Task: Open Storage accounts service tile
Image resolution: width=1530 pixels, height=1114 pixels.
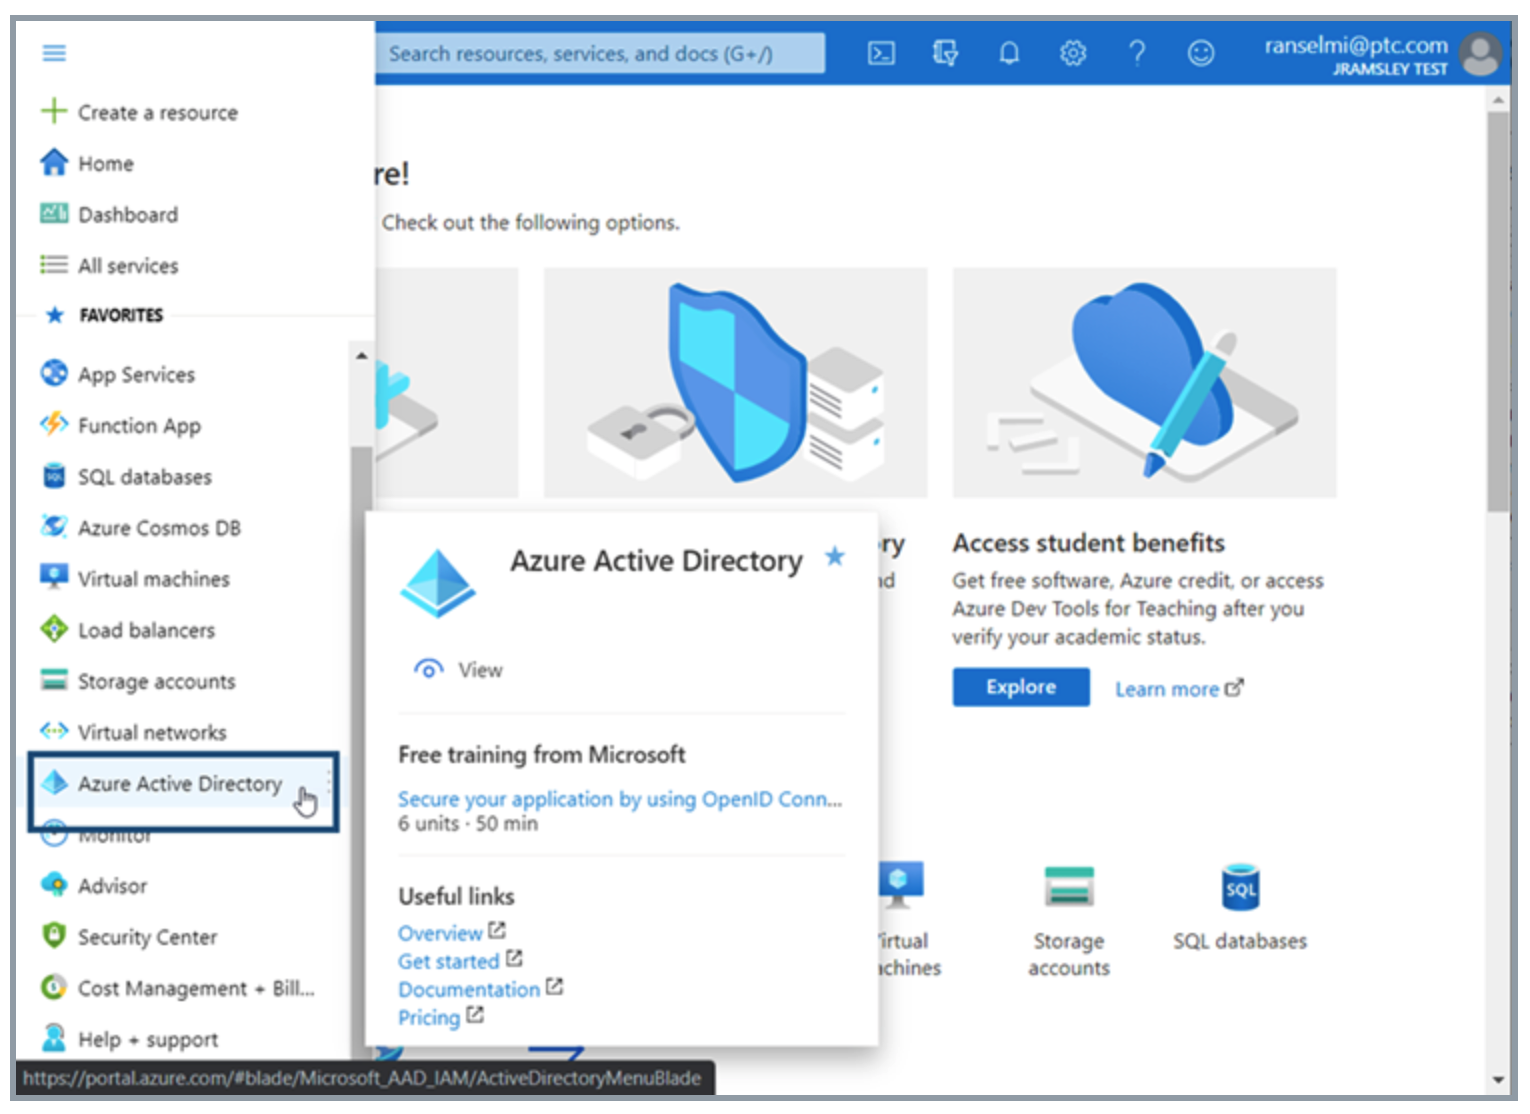Action: tap(1069, 921)
